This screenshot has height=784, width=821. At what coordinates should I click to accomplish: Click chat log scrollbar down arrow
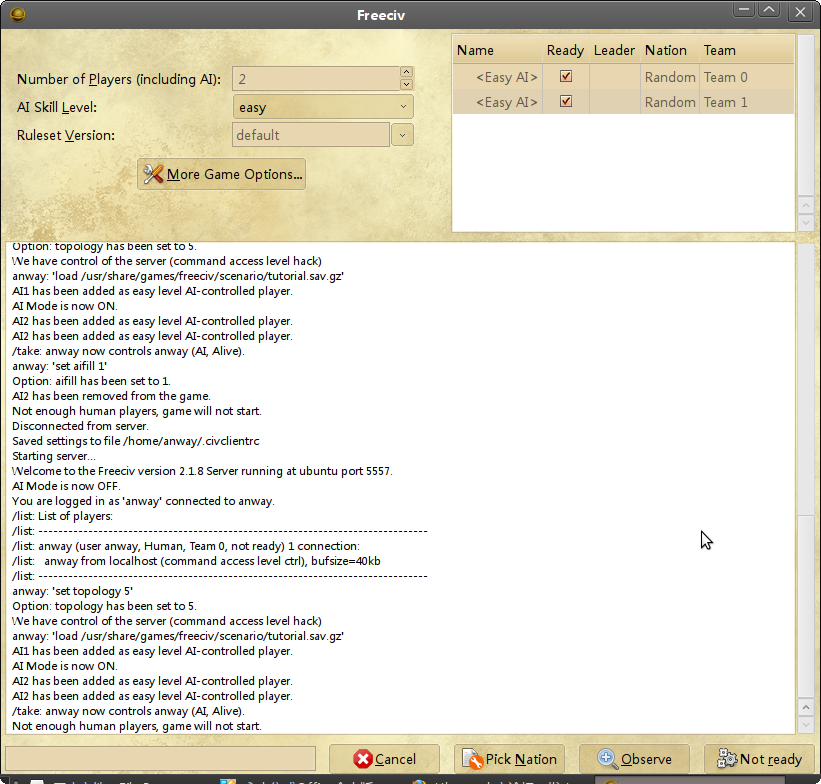(x=806, y=725)
